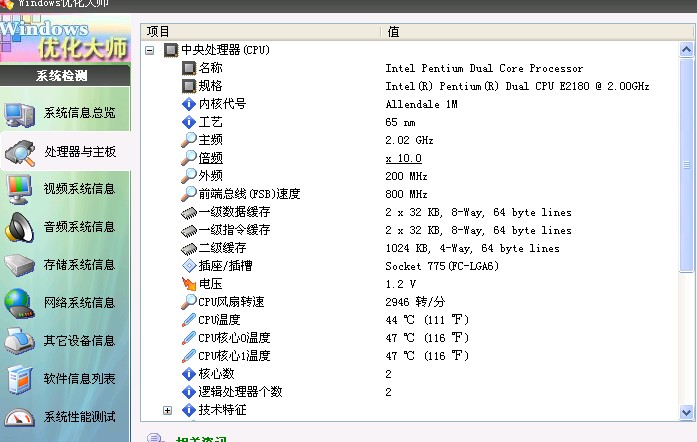Open 网络系统信息 globe icon
This screenshot has height=442, width=697.
(x=20, y=303)
